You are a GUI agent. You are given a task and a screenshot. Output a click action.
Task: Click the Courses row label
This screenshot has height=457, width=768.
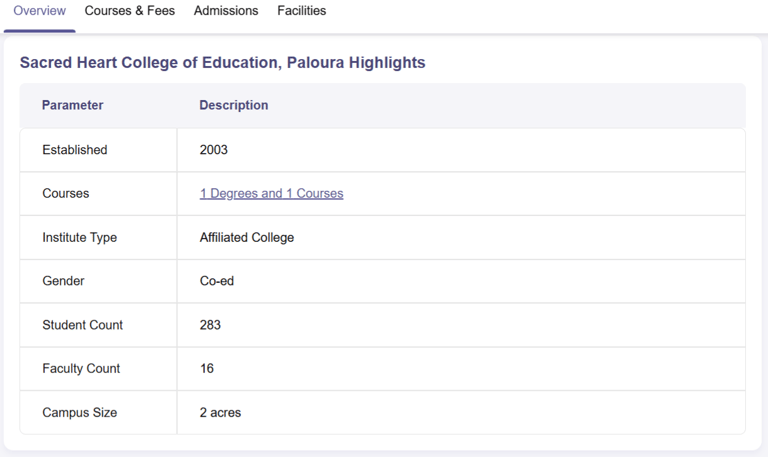(x=65, y=194)
